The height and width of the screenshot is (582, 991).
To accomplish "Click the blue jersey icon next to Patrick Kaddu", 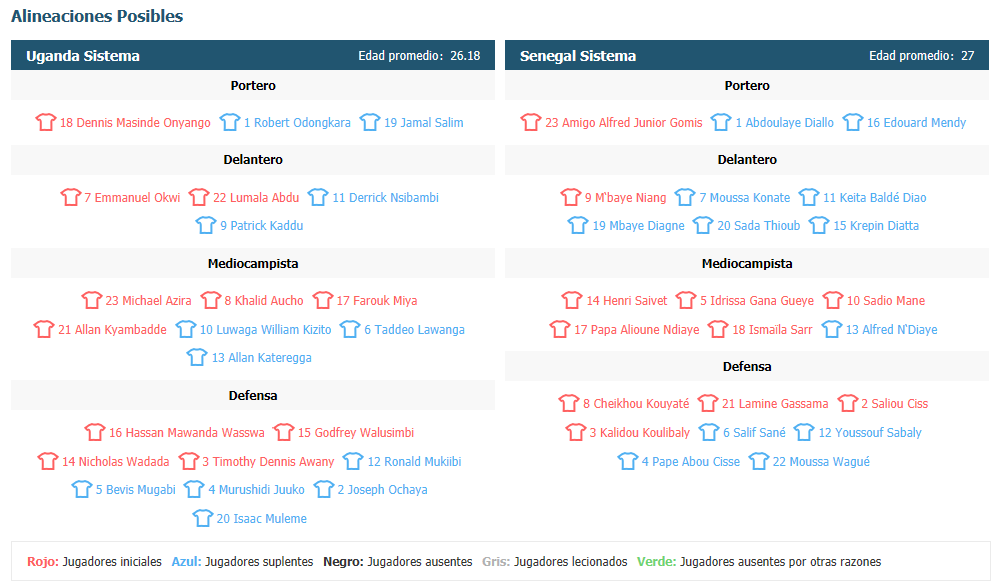I will pos(206,225).
